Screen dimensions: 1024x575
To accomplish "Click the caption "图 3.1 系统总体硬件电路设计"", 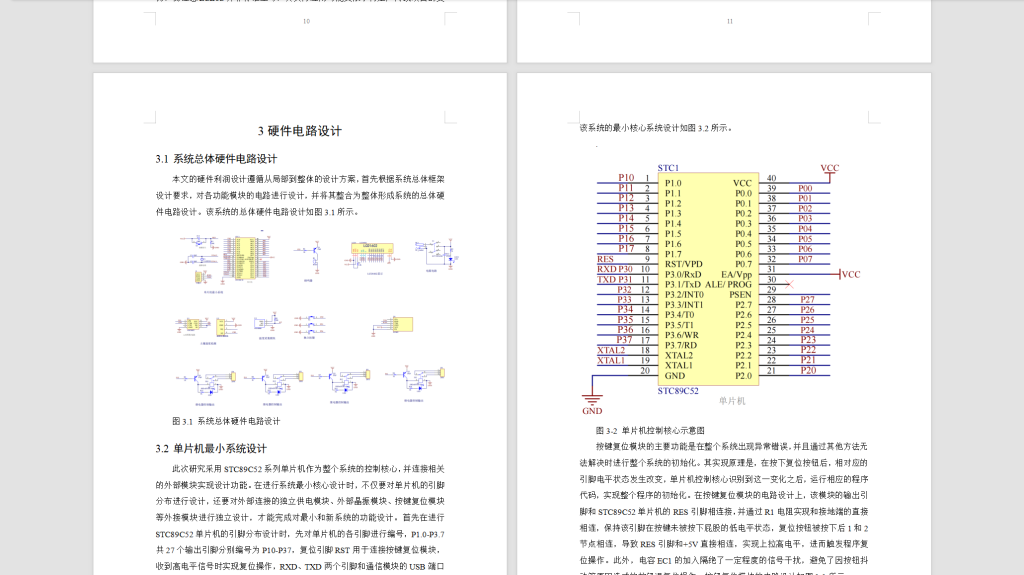I will [226, 421].
